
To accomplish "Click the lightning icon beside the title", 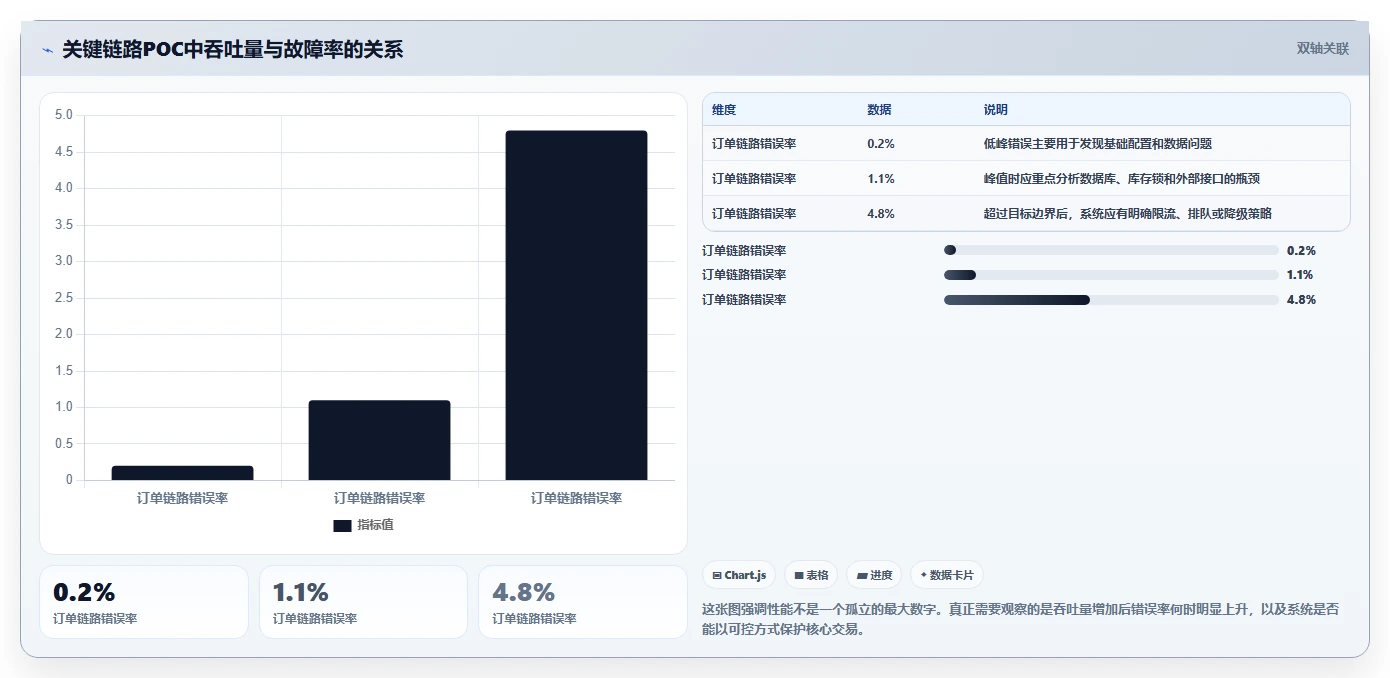I will tap(47, 50).
